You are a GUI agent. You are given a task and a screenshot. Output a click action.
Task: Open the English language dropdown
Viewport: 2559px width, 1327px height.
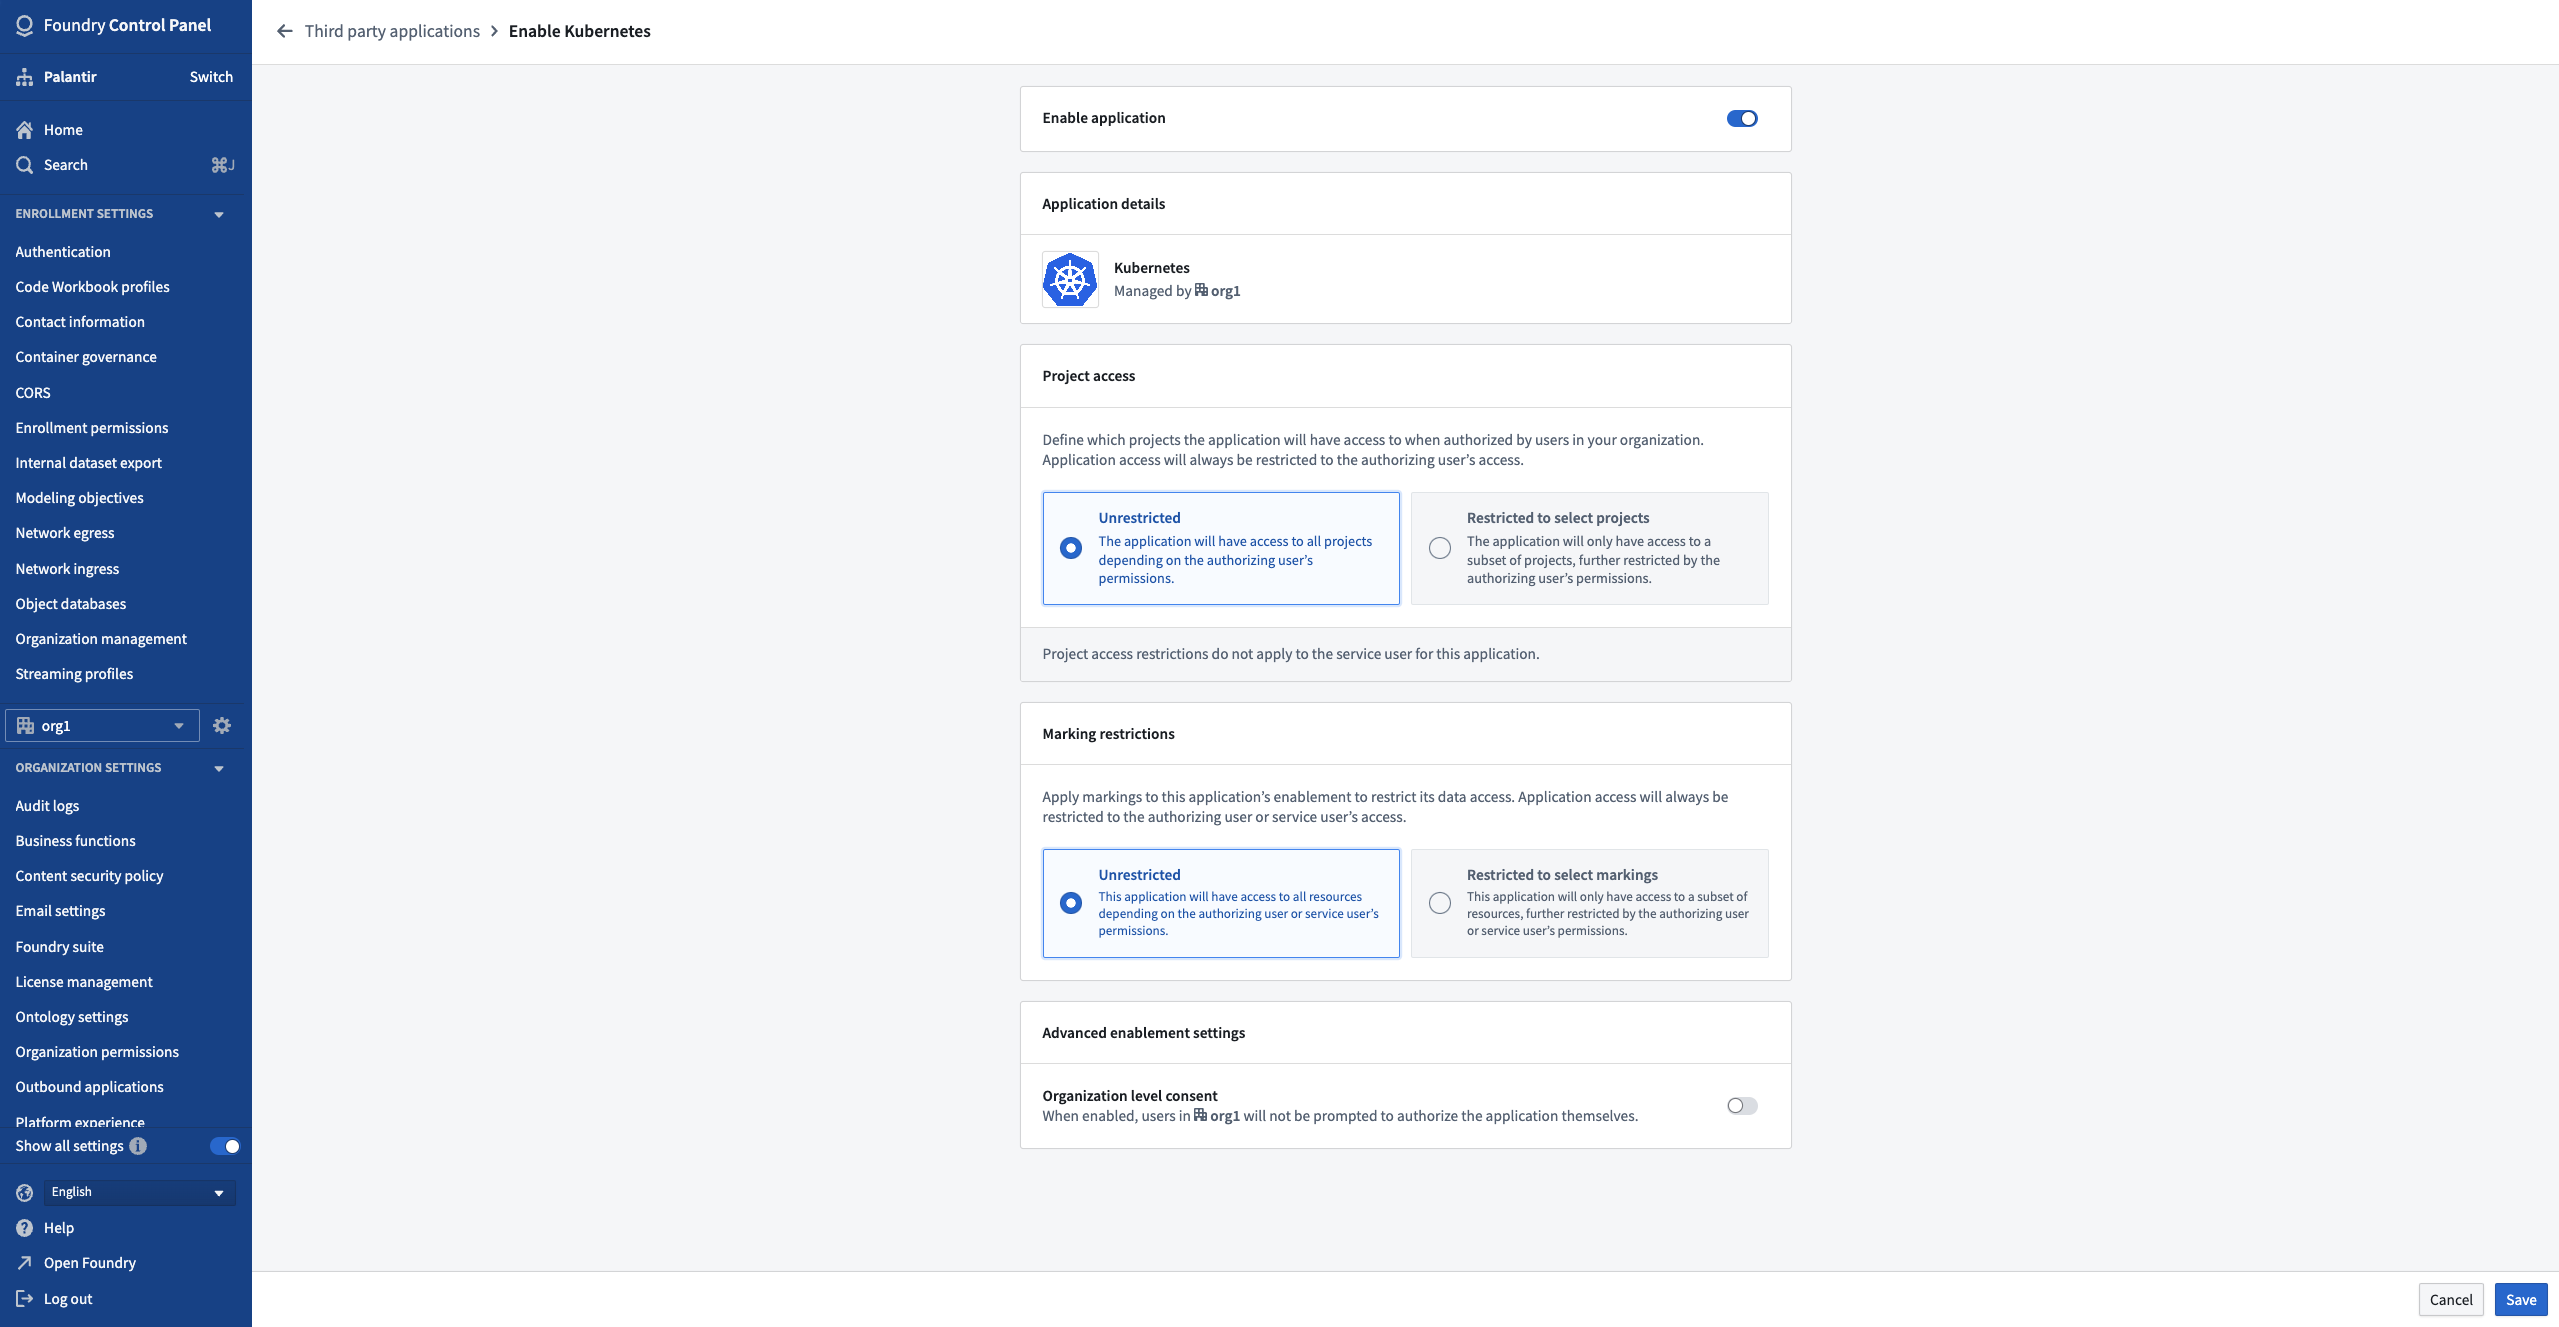140,1192
